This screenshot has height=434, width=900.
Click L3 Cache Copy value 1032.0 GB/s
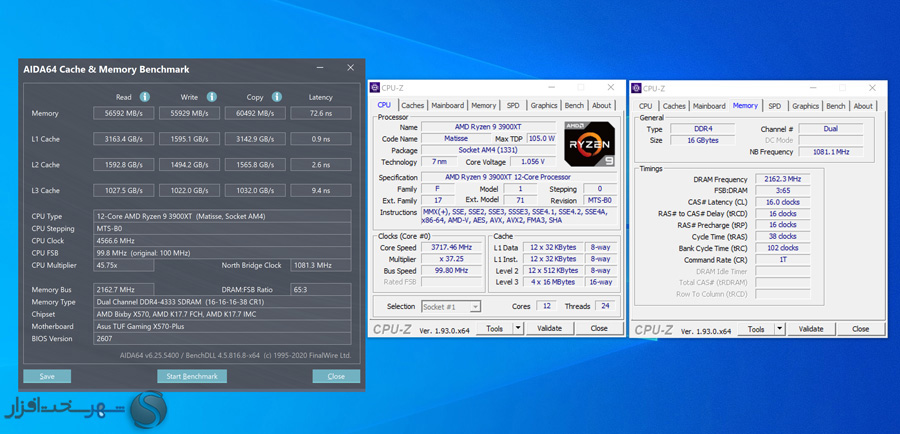[x=255, y=191]
